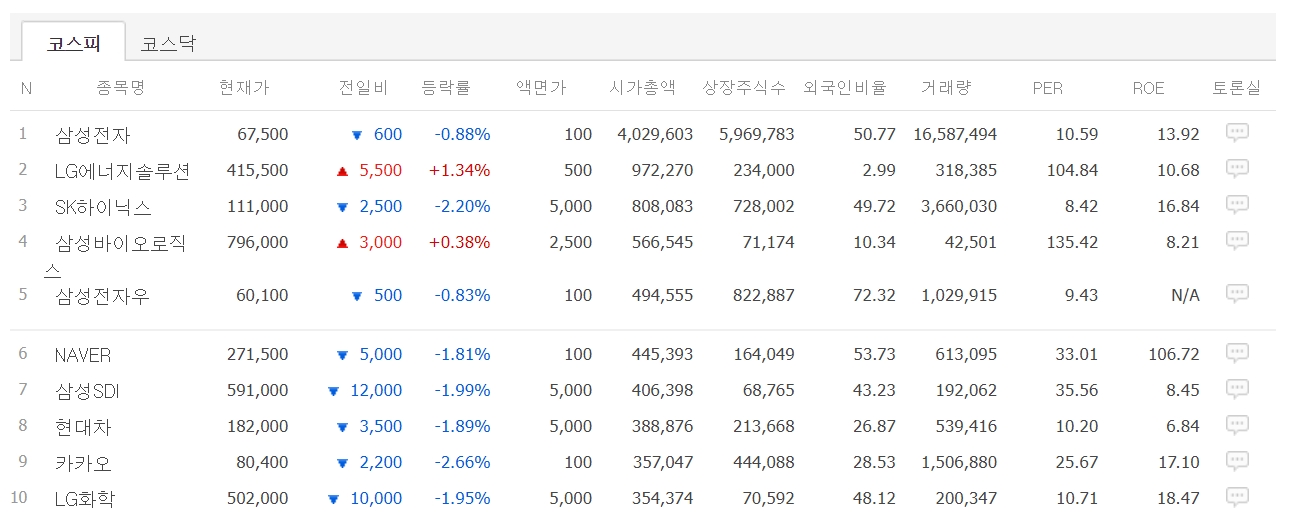The height and width of the screenshot is (529, 1301).
Task: Switch to the 코스닥 tab
Action: click(168, 43)
